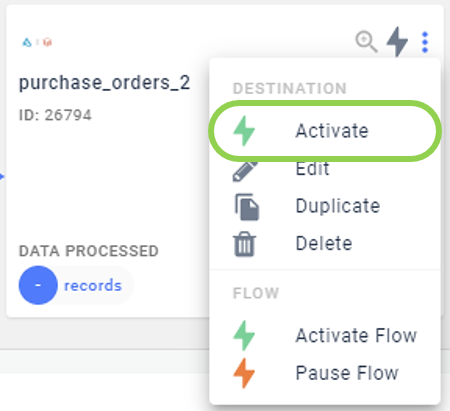Select the Delete menu entry

coord(325,243)
